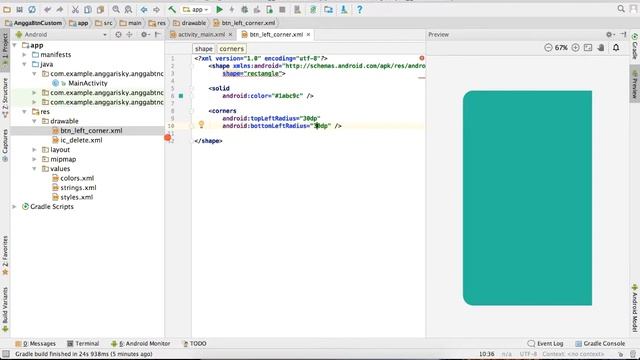Click the bell notifications icon in Preview
640x360 pixels.
pyautogui.click(x=616, y=48)
